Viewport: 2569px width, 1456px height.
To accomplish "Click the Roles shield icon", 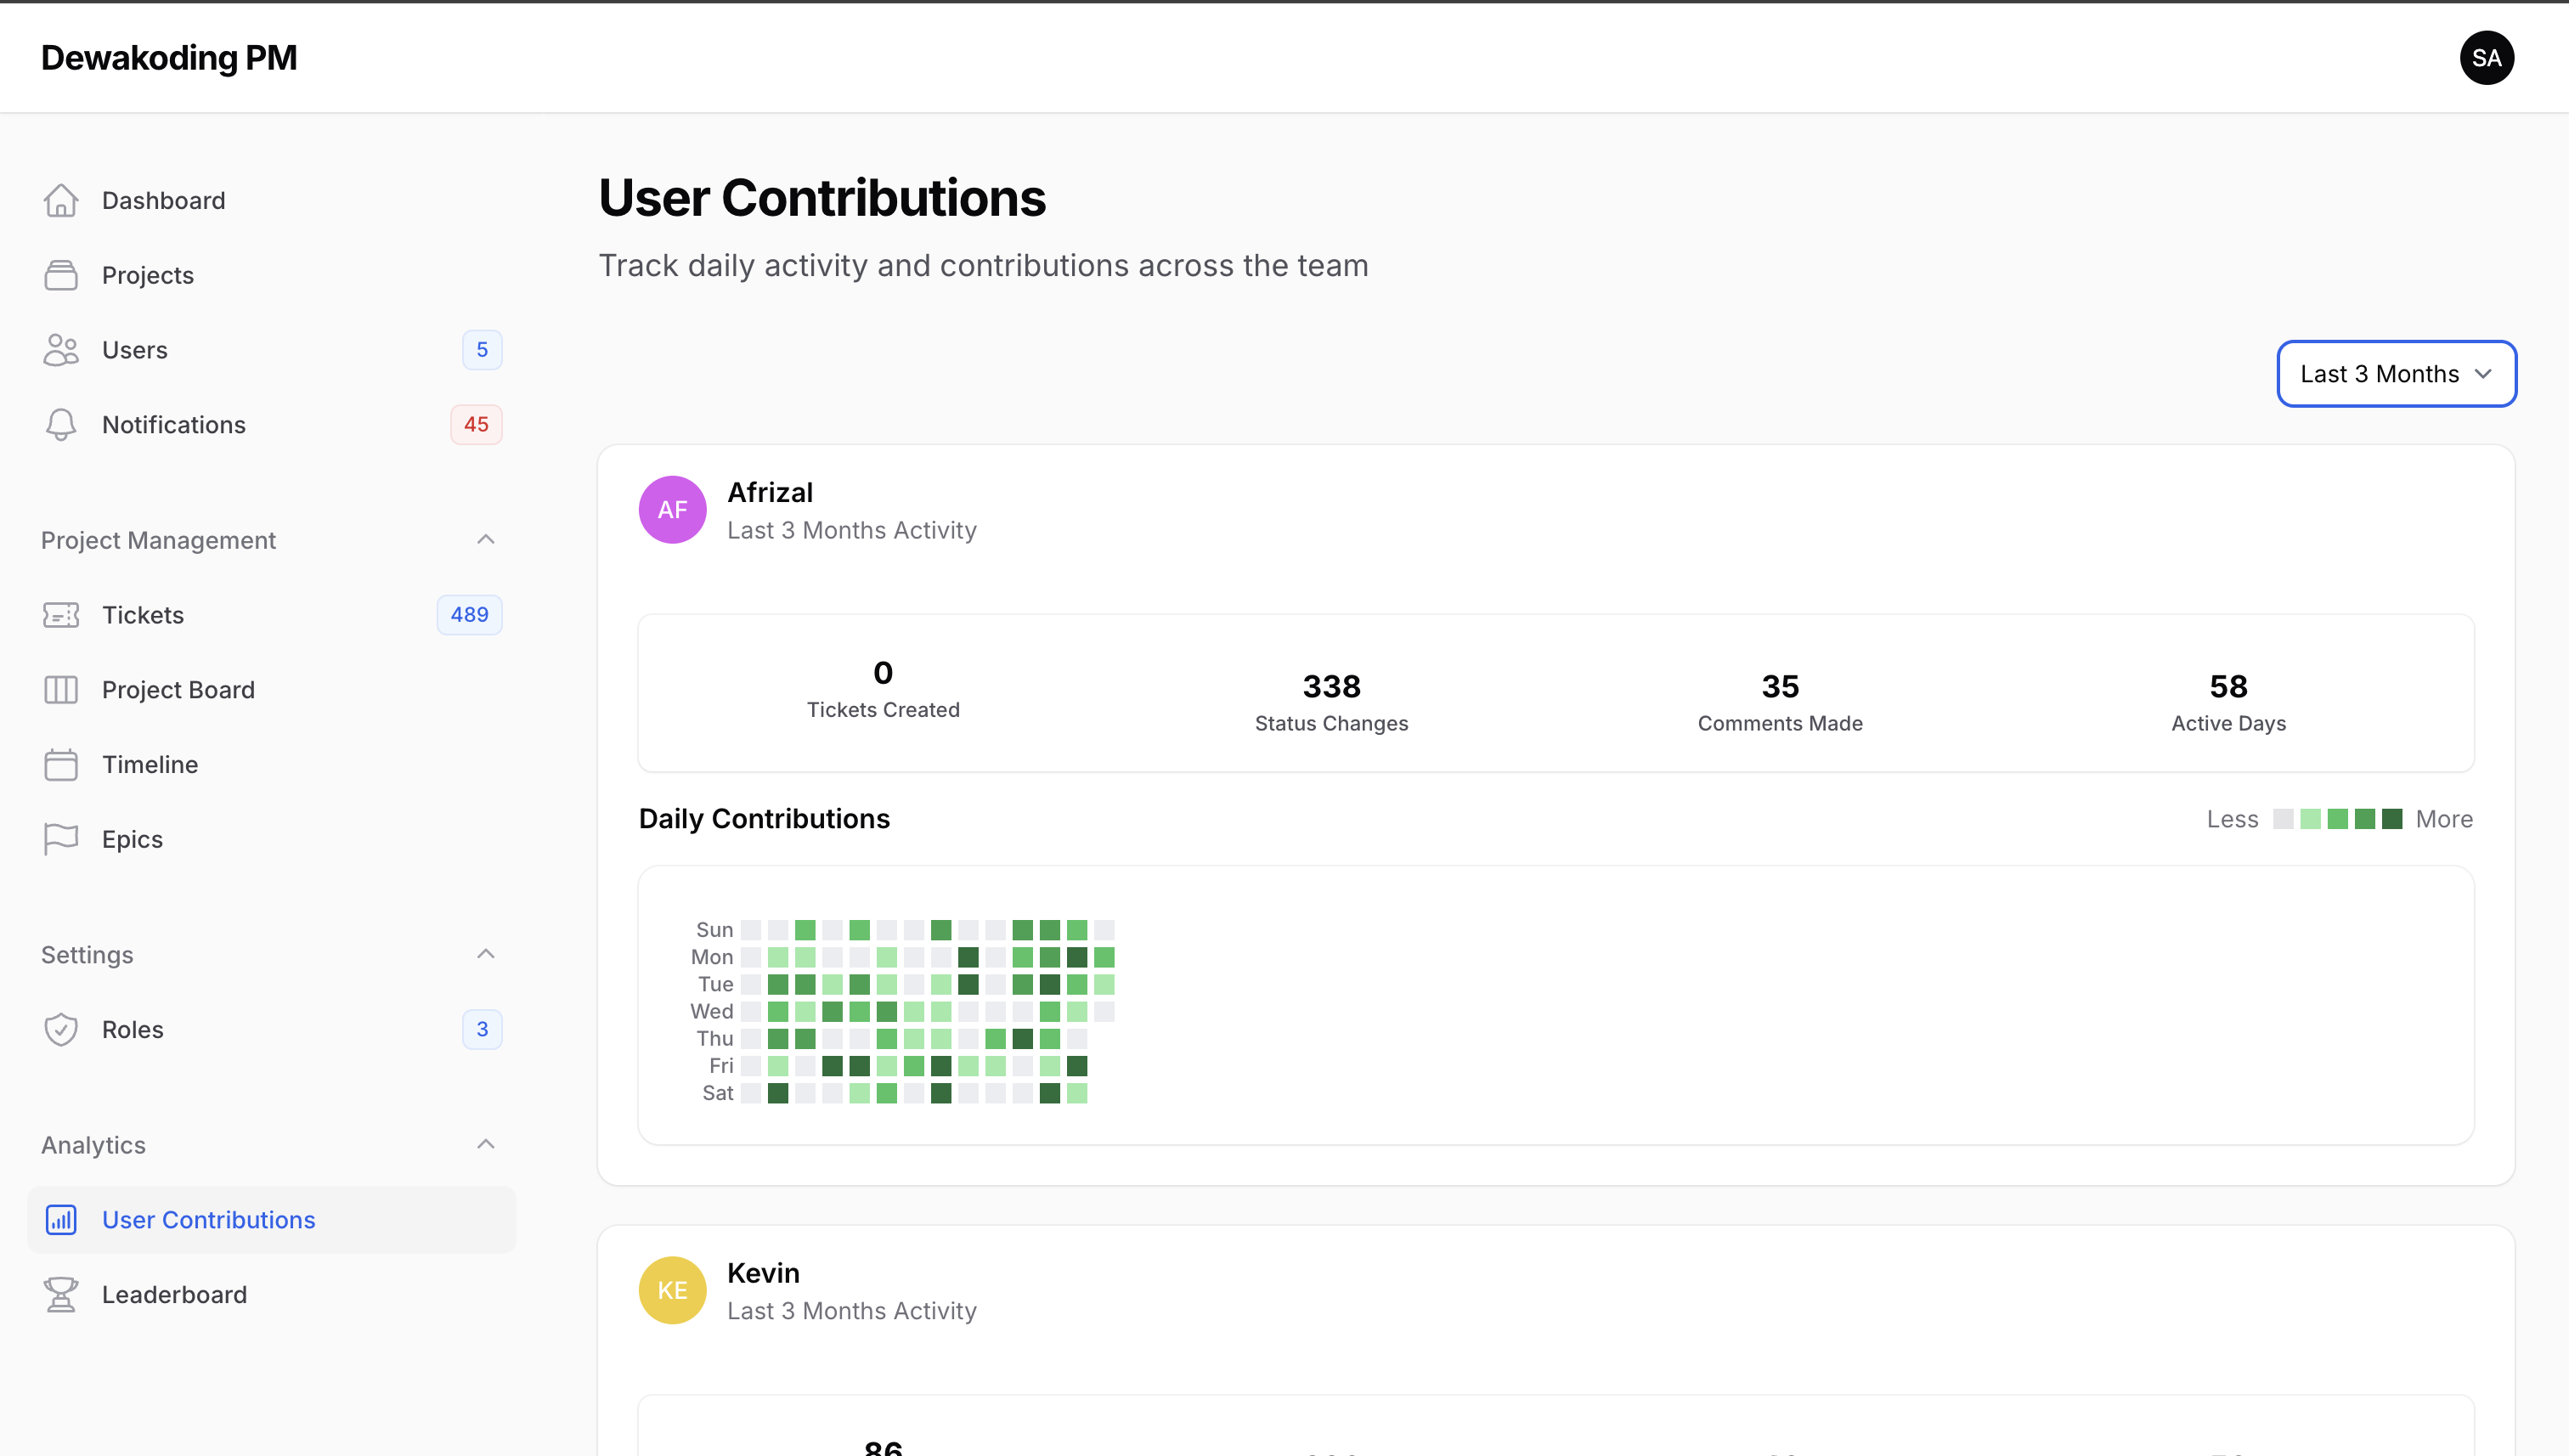I will click(61, 1029).
